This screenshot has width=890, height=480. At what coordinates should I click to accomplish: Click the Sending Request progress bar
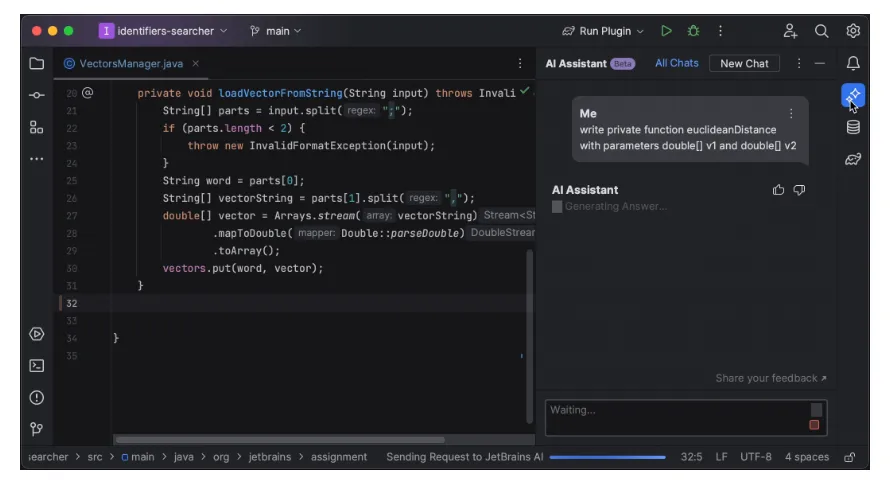pyautogui.click(x=607, y=457)
